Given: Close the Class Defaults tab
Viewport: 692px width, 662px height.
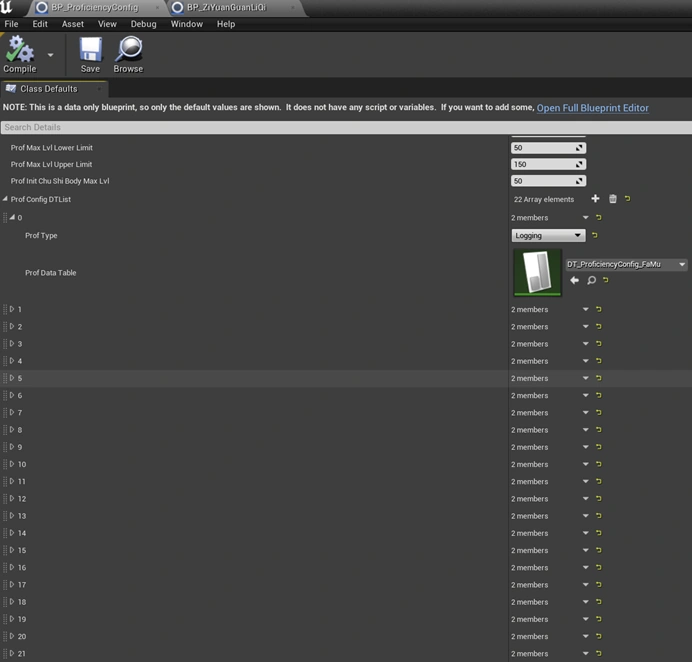Looking at the screenshot, I should [x=99, y=89].
